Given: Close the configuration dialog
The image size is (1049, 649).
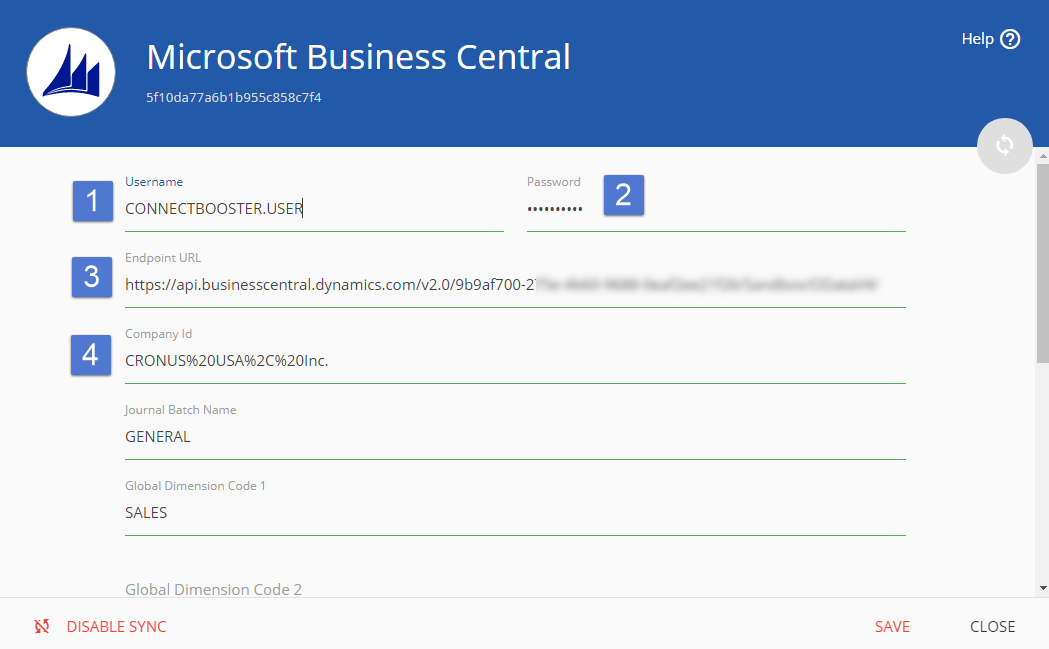Looking at the screenshot, I should click(992, 627).
